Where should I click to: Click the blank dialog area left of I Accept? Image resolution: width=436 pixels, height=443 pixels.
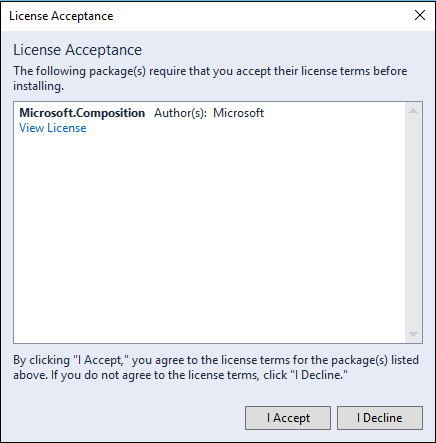pos(127,418)
